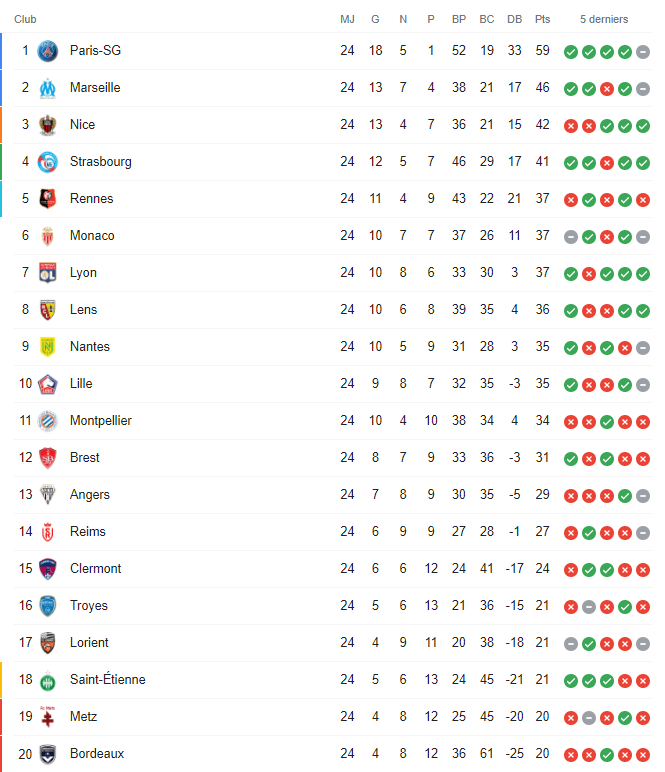Open the Montpellier team page
Viewport: 665px width, 772px height.
point(101,421)
